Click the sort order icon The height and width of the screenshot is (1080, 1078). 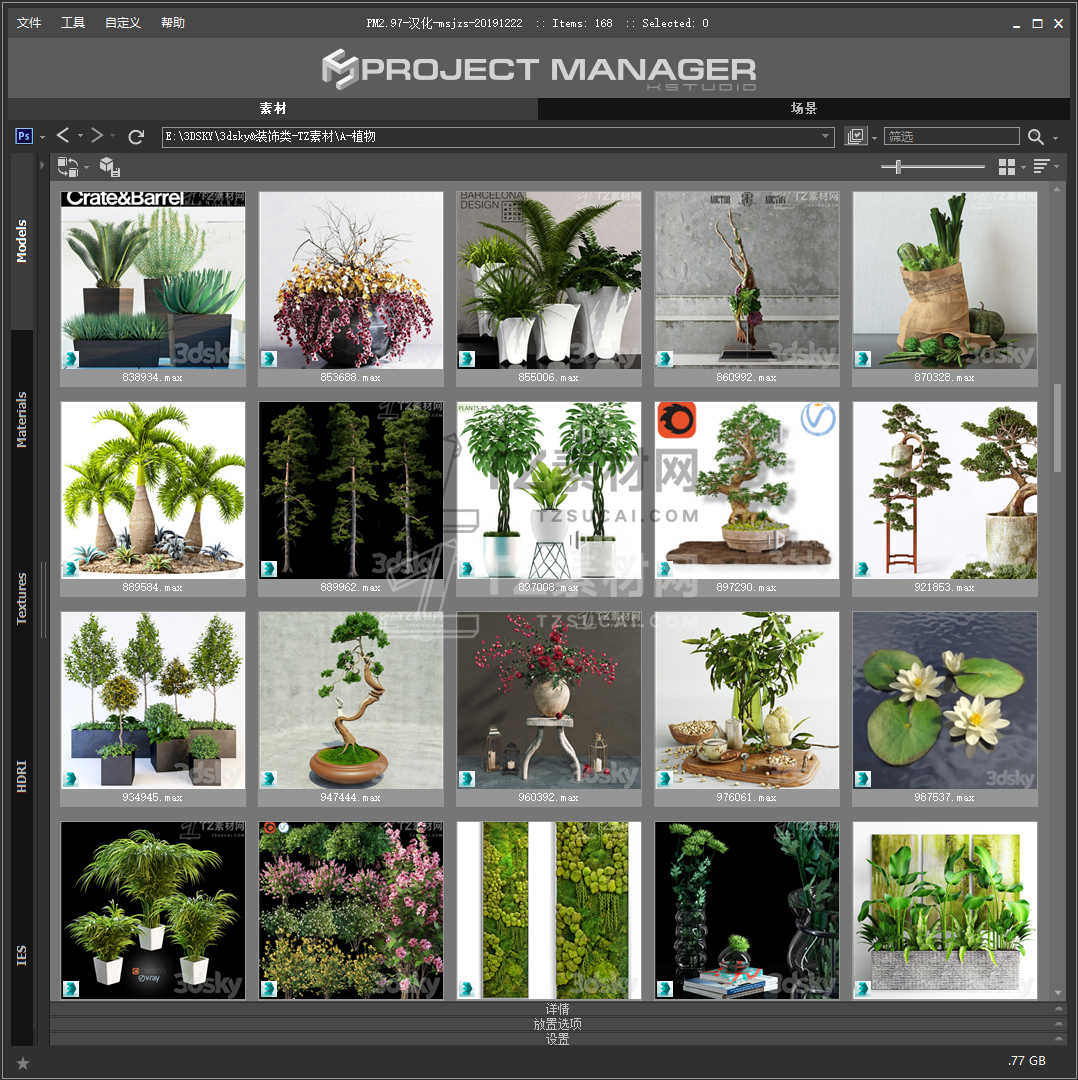point(1041,167)
